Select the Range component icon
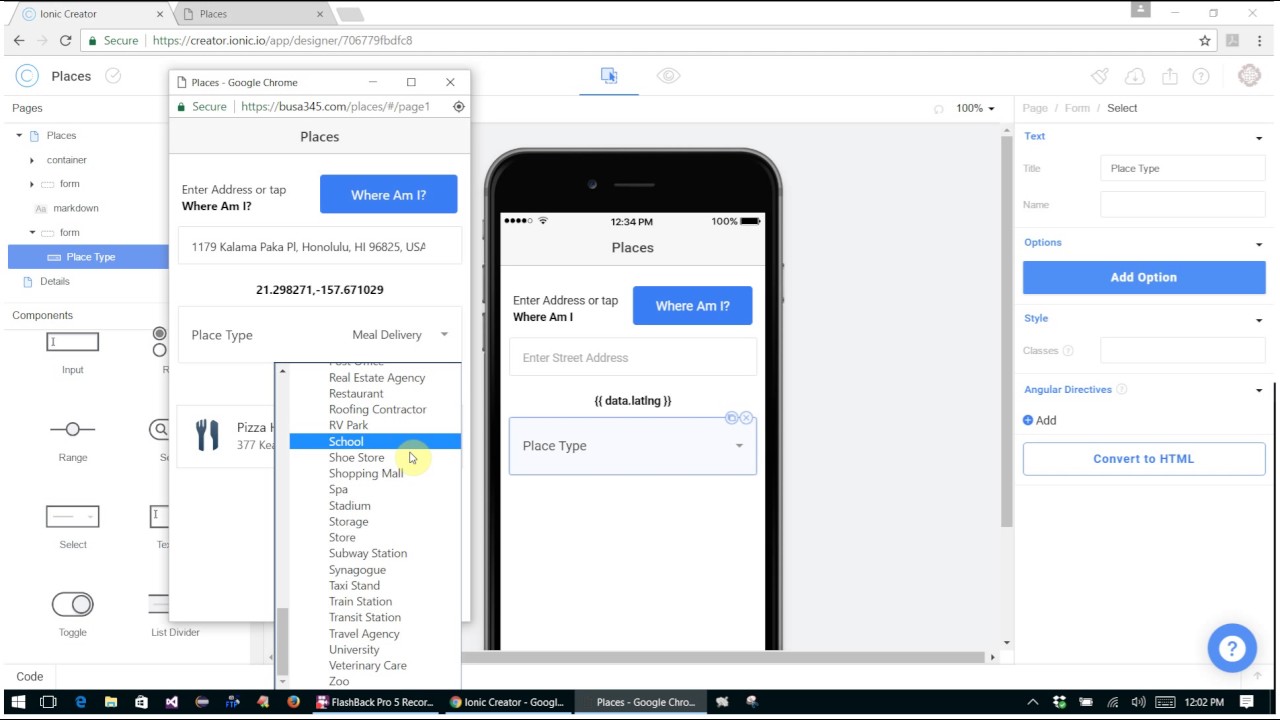Image resolution: width=1280 pixels, height=720 pixels. click(73, 429)
